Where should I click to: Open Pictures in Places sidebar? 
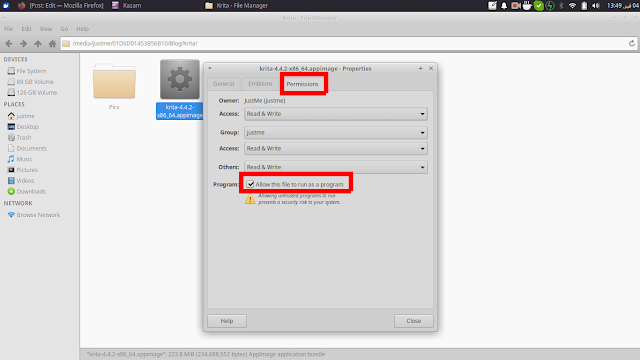[22, 170]
